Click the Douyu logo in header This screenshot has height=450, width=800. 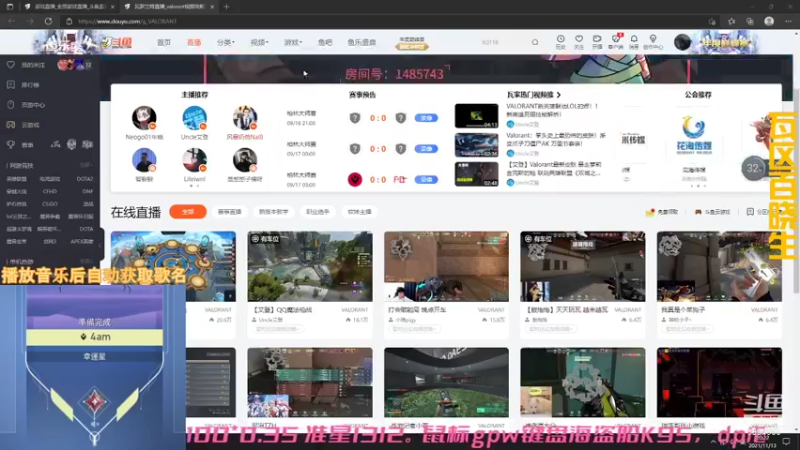click(x=116, y=43)
